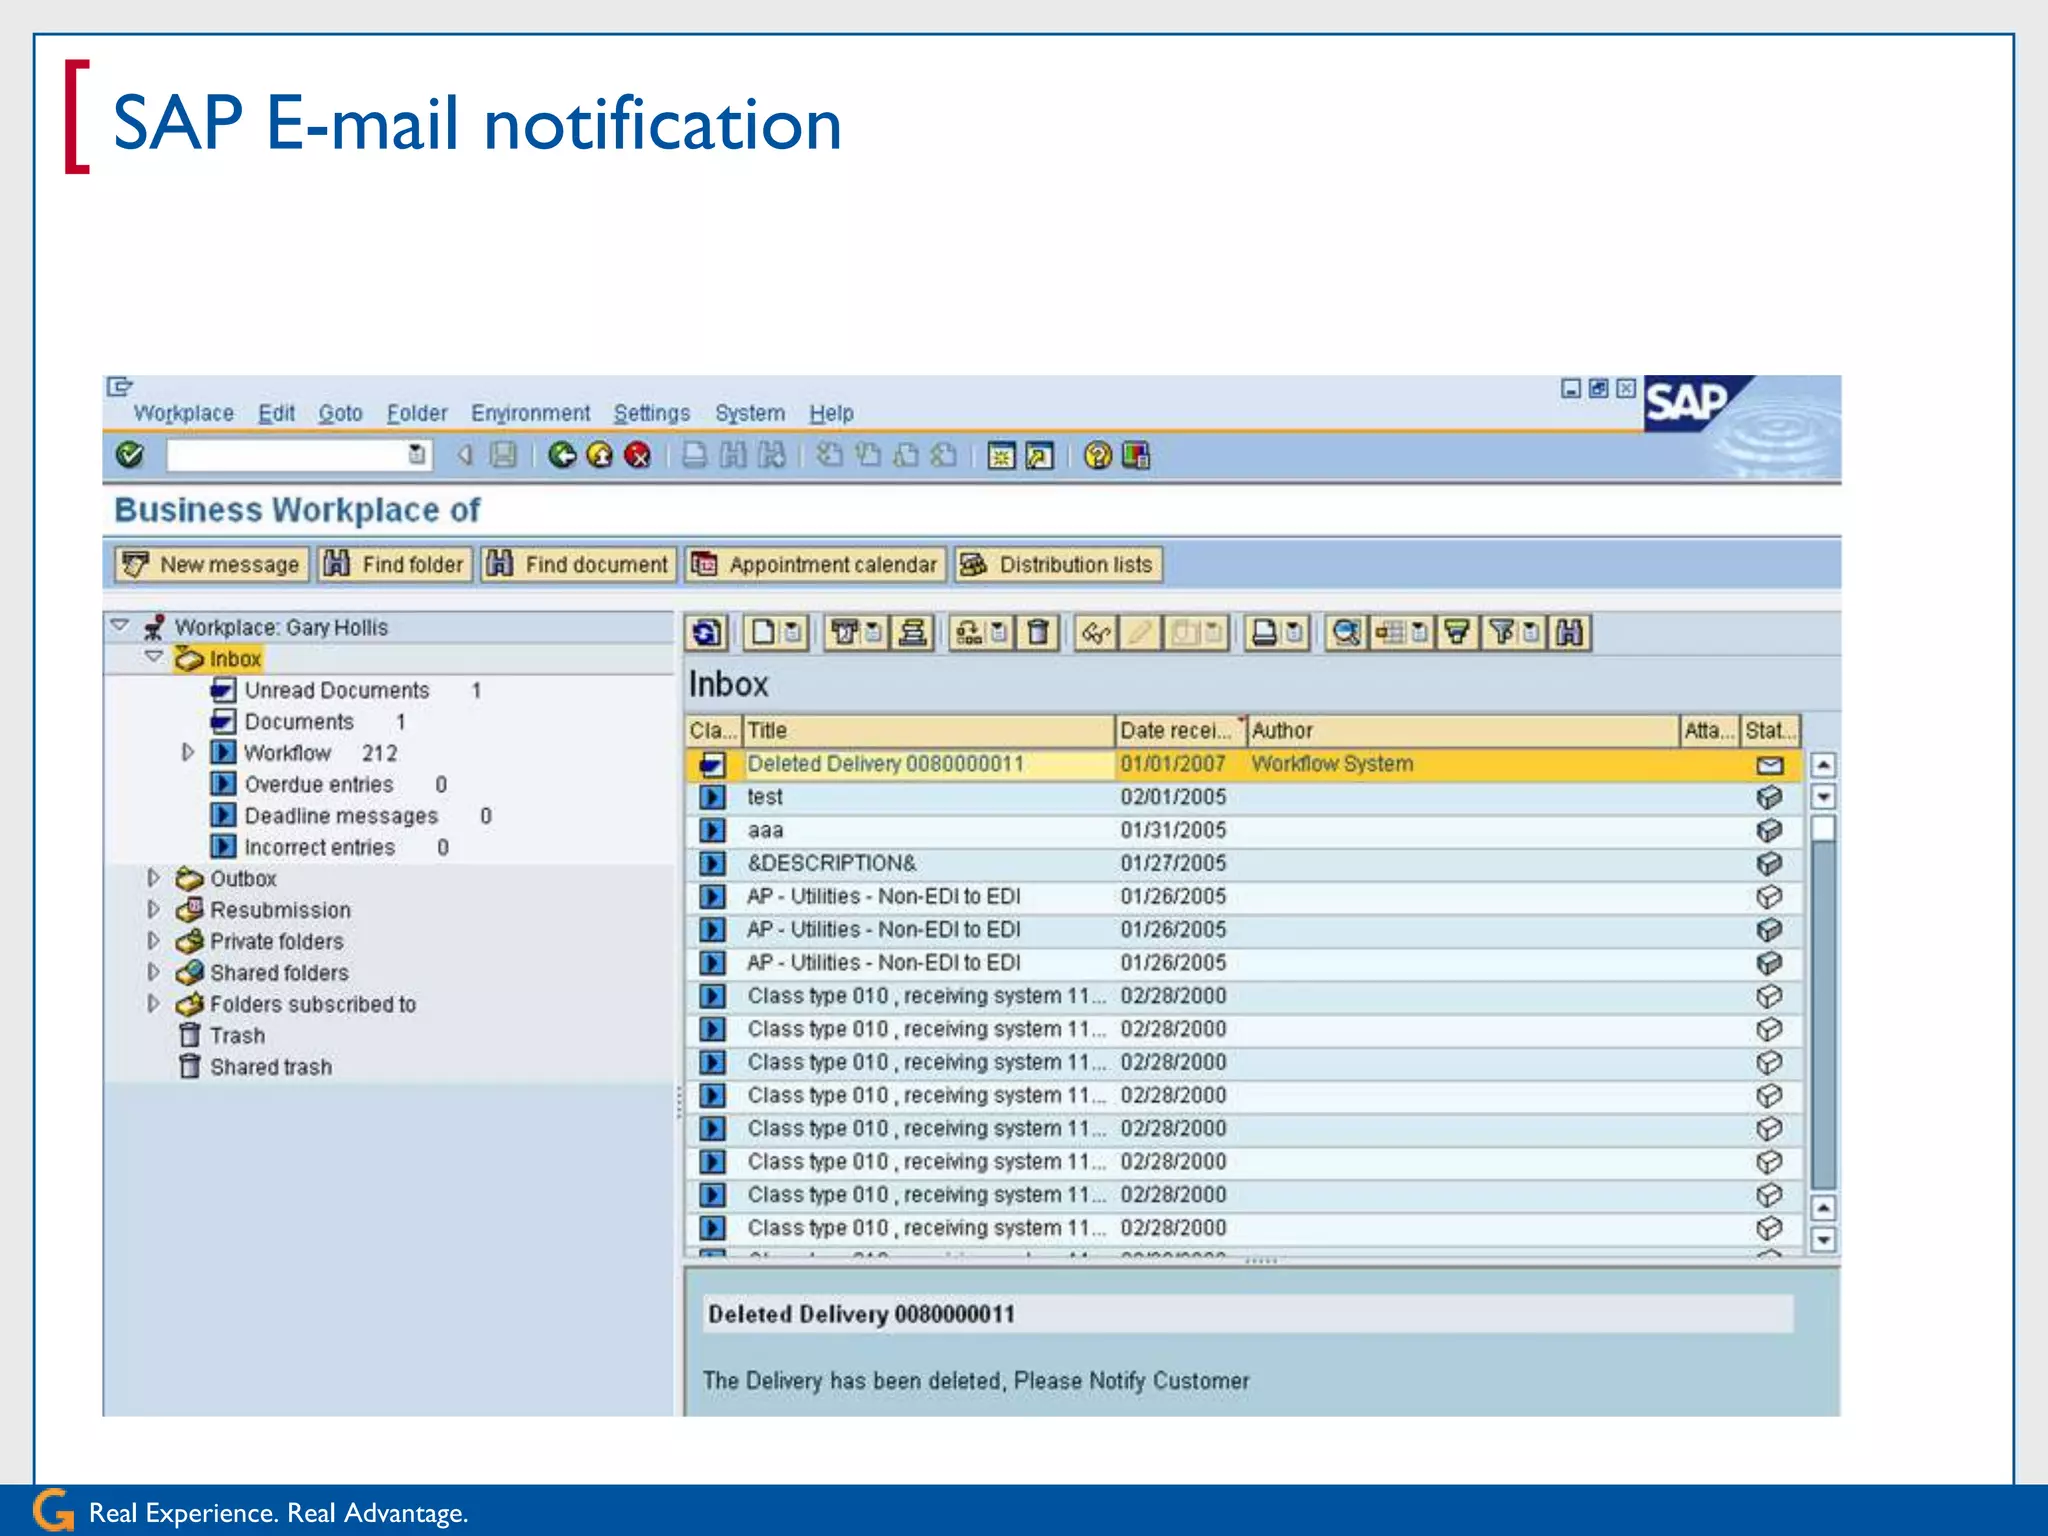Click the New message button
The width and height of the screenshot is (2048, 1536).
click(x=212, y=565)
